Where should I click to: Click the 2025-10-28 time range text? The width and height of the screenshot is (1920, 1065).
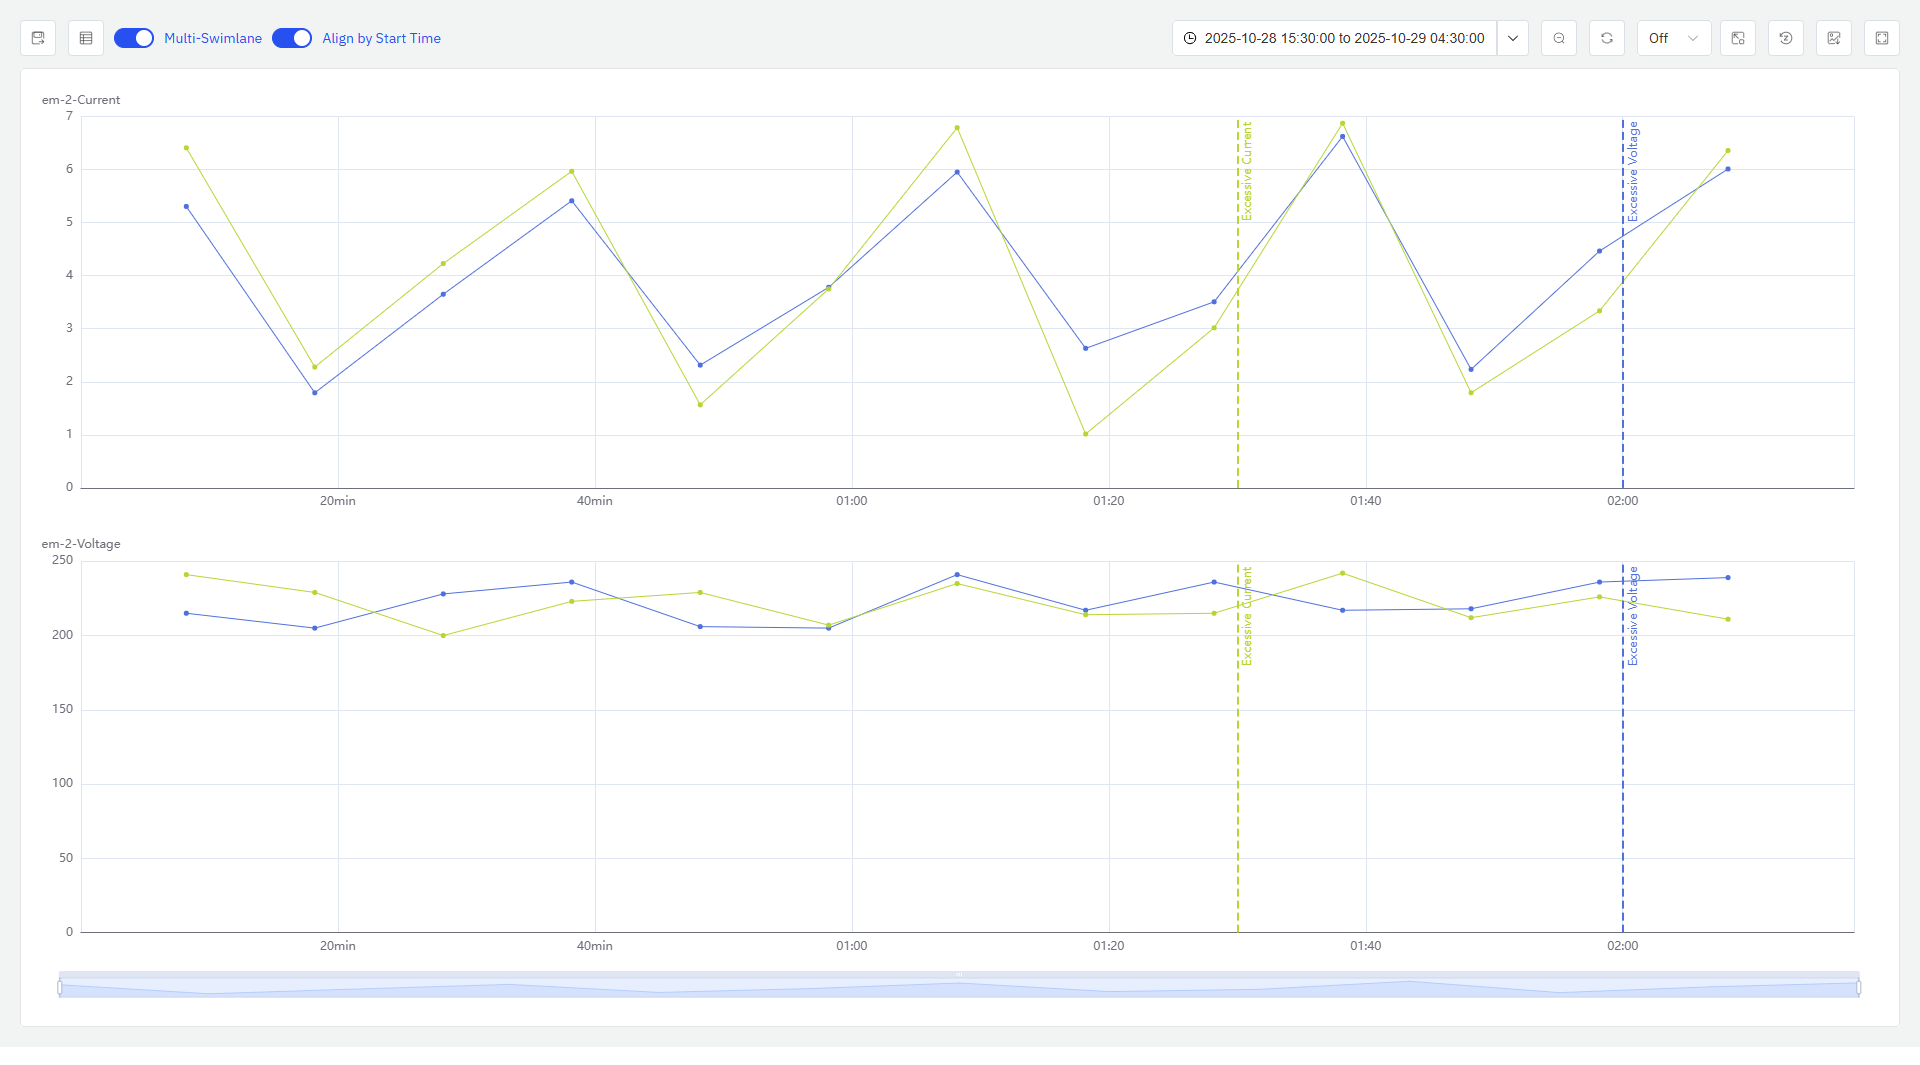[1345, 38]
